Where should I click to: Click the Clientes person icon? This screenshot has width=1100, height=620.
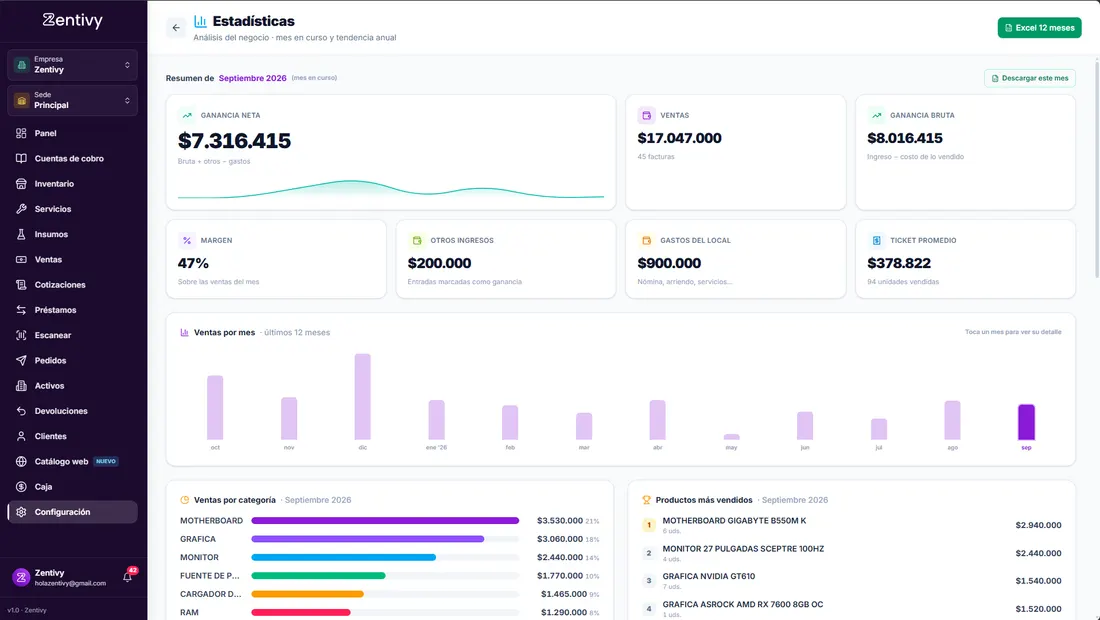(x=21, y=436)
